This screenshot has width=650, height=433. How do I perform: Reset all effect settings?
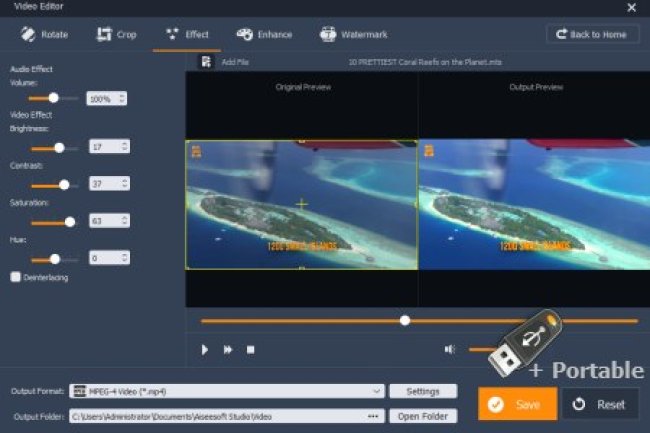pos(600,404)
